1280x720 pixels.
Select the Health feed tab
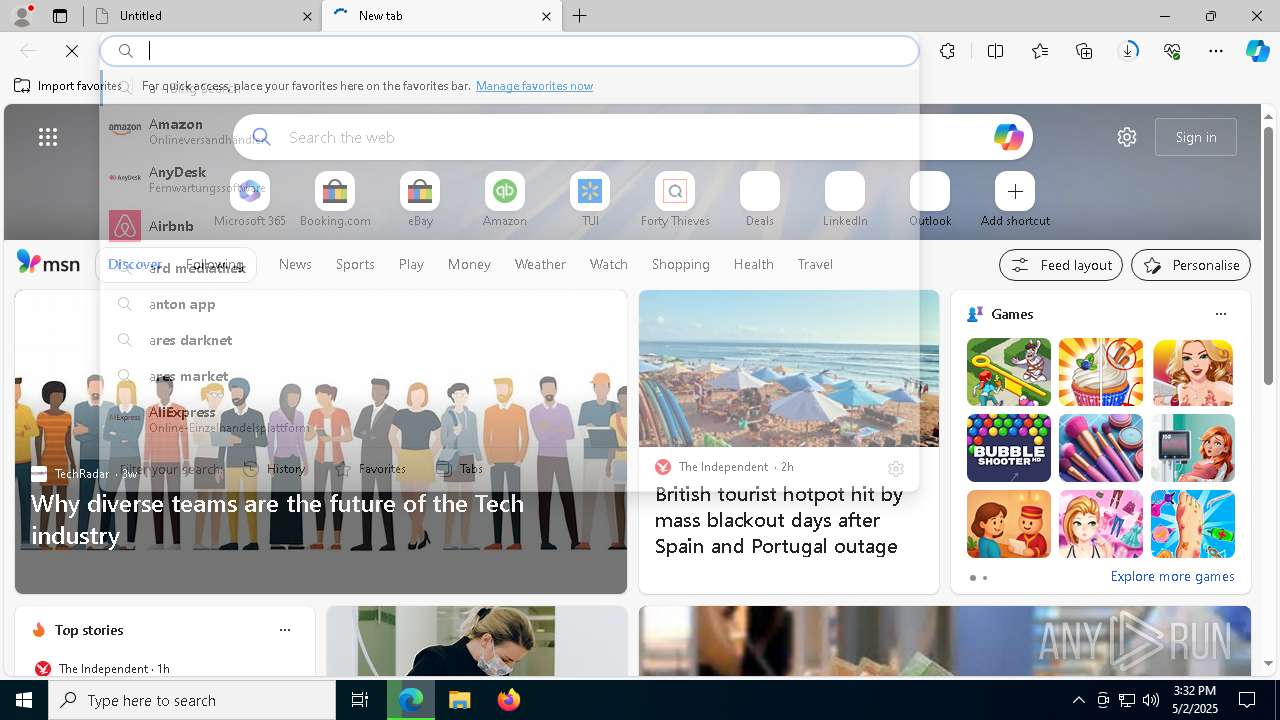point(753,264)
